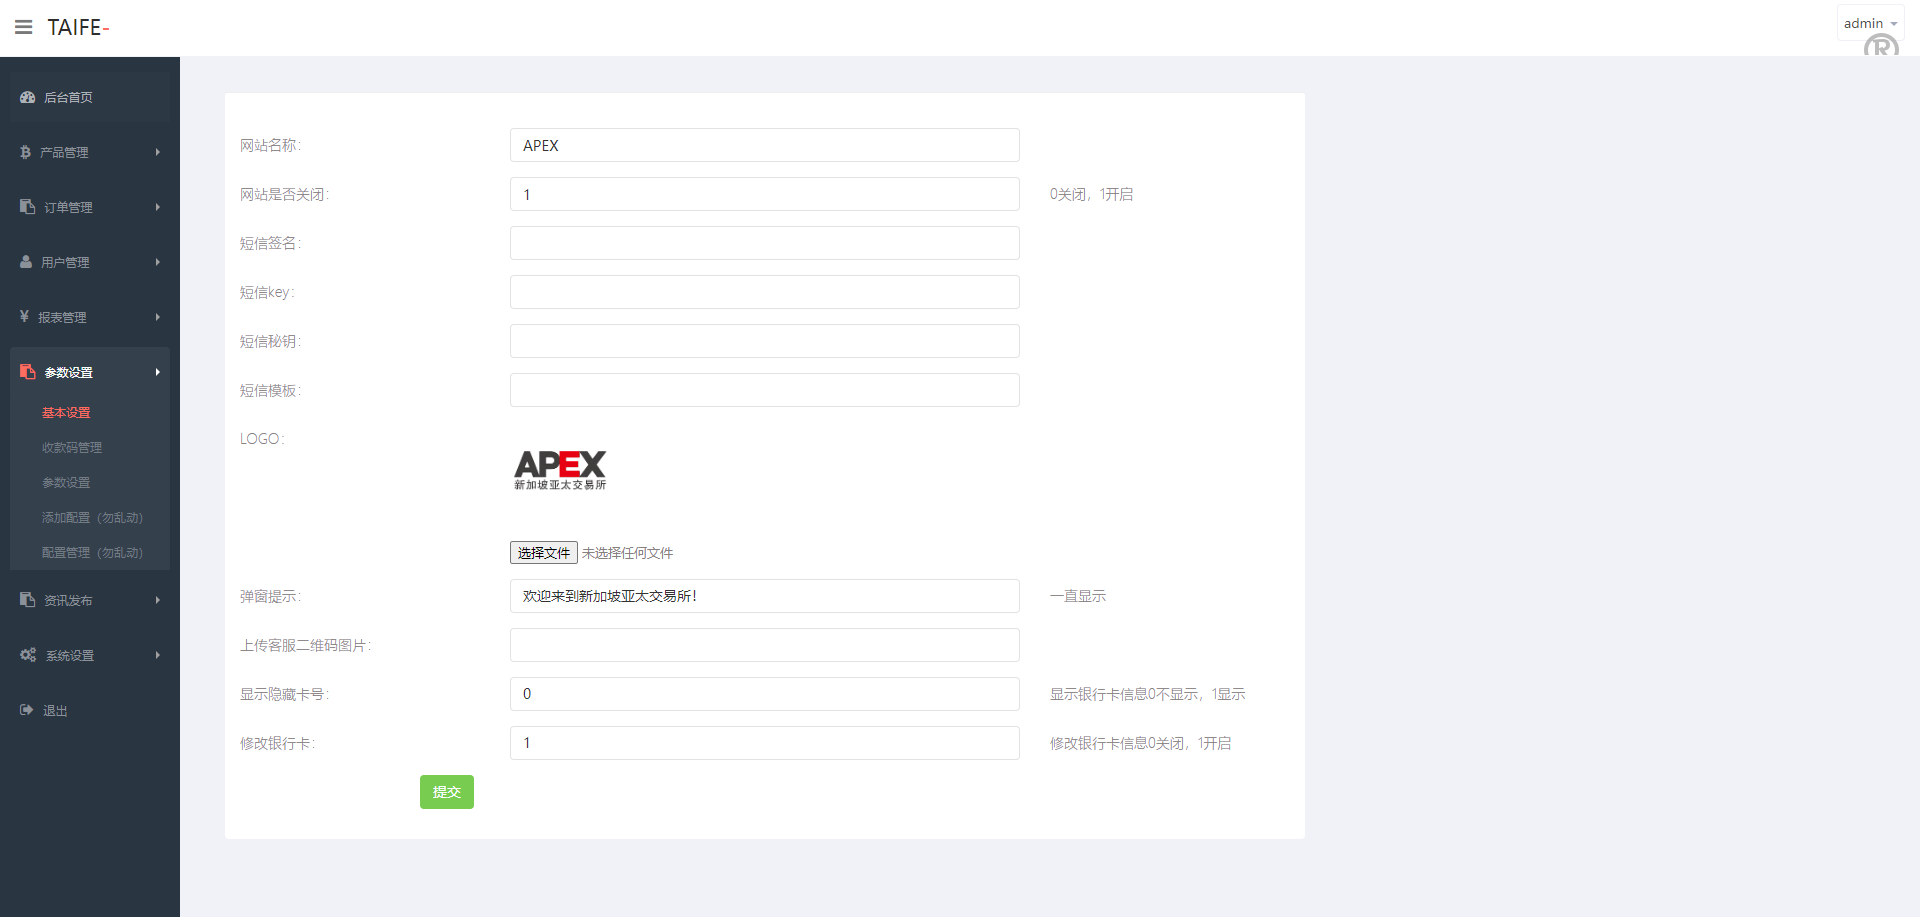Click the gears icon beside 系统设置
Screen dimensions: 1920x917
28,655
